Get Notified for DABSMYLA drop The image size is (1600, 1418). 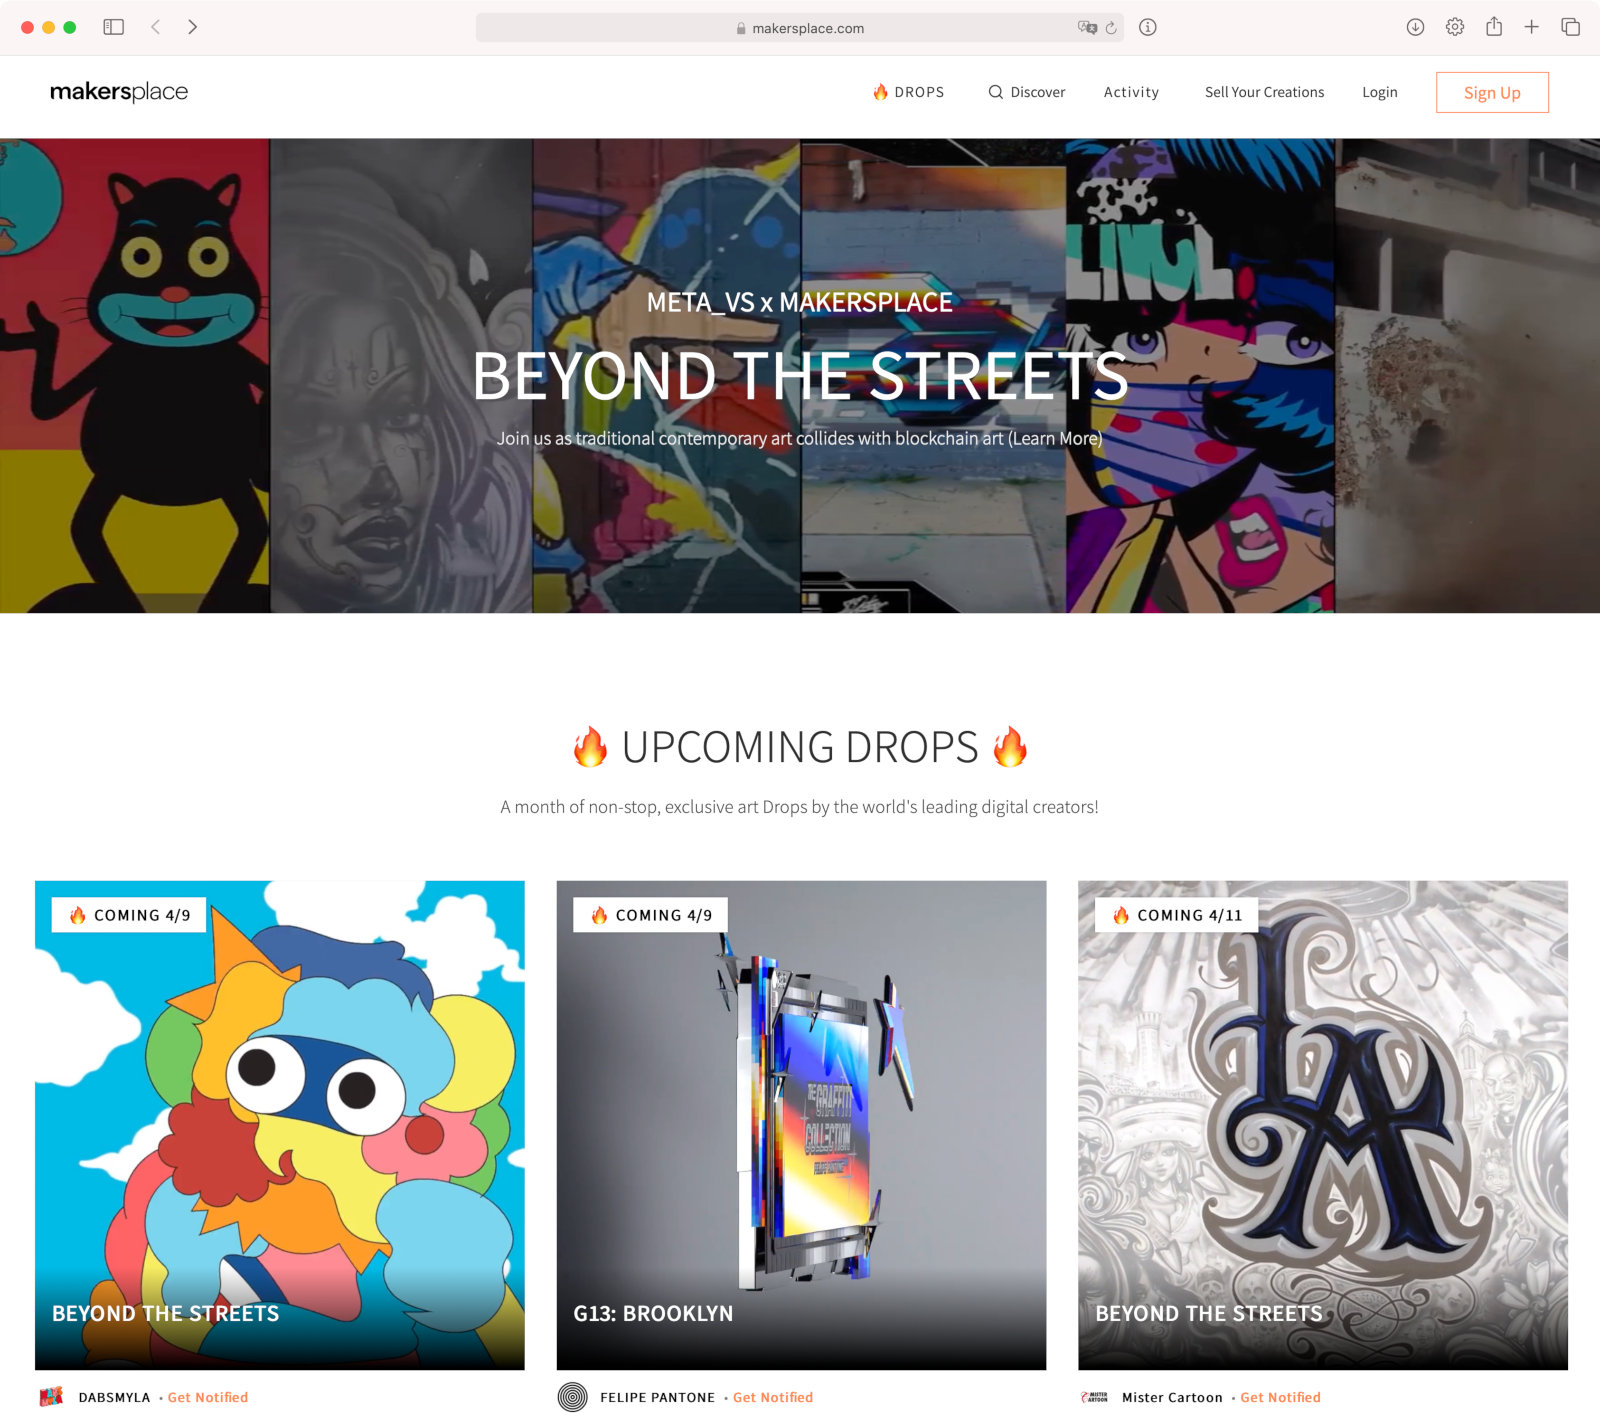coord(208,1397)
